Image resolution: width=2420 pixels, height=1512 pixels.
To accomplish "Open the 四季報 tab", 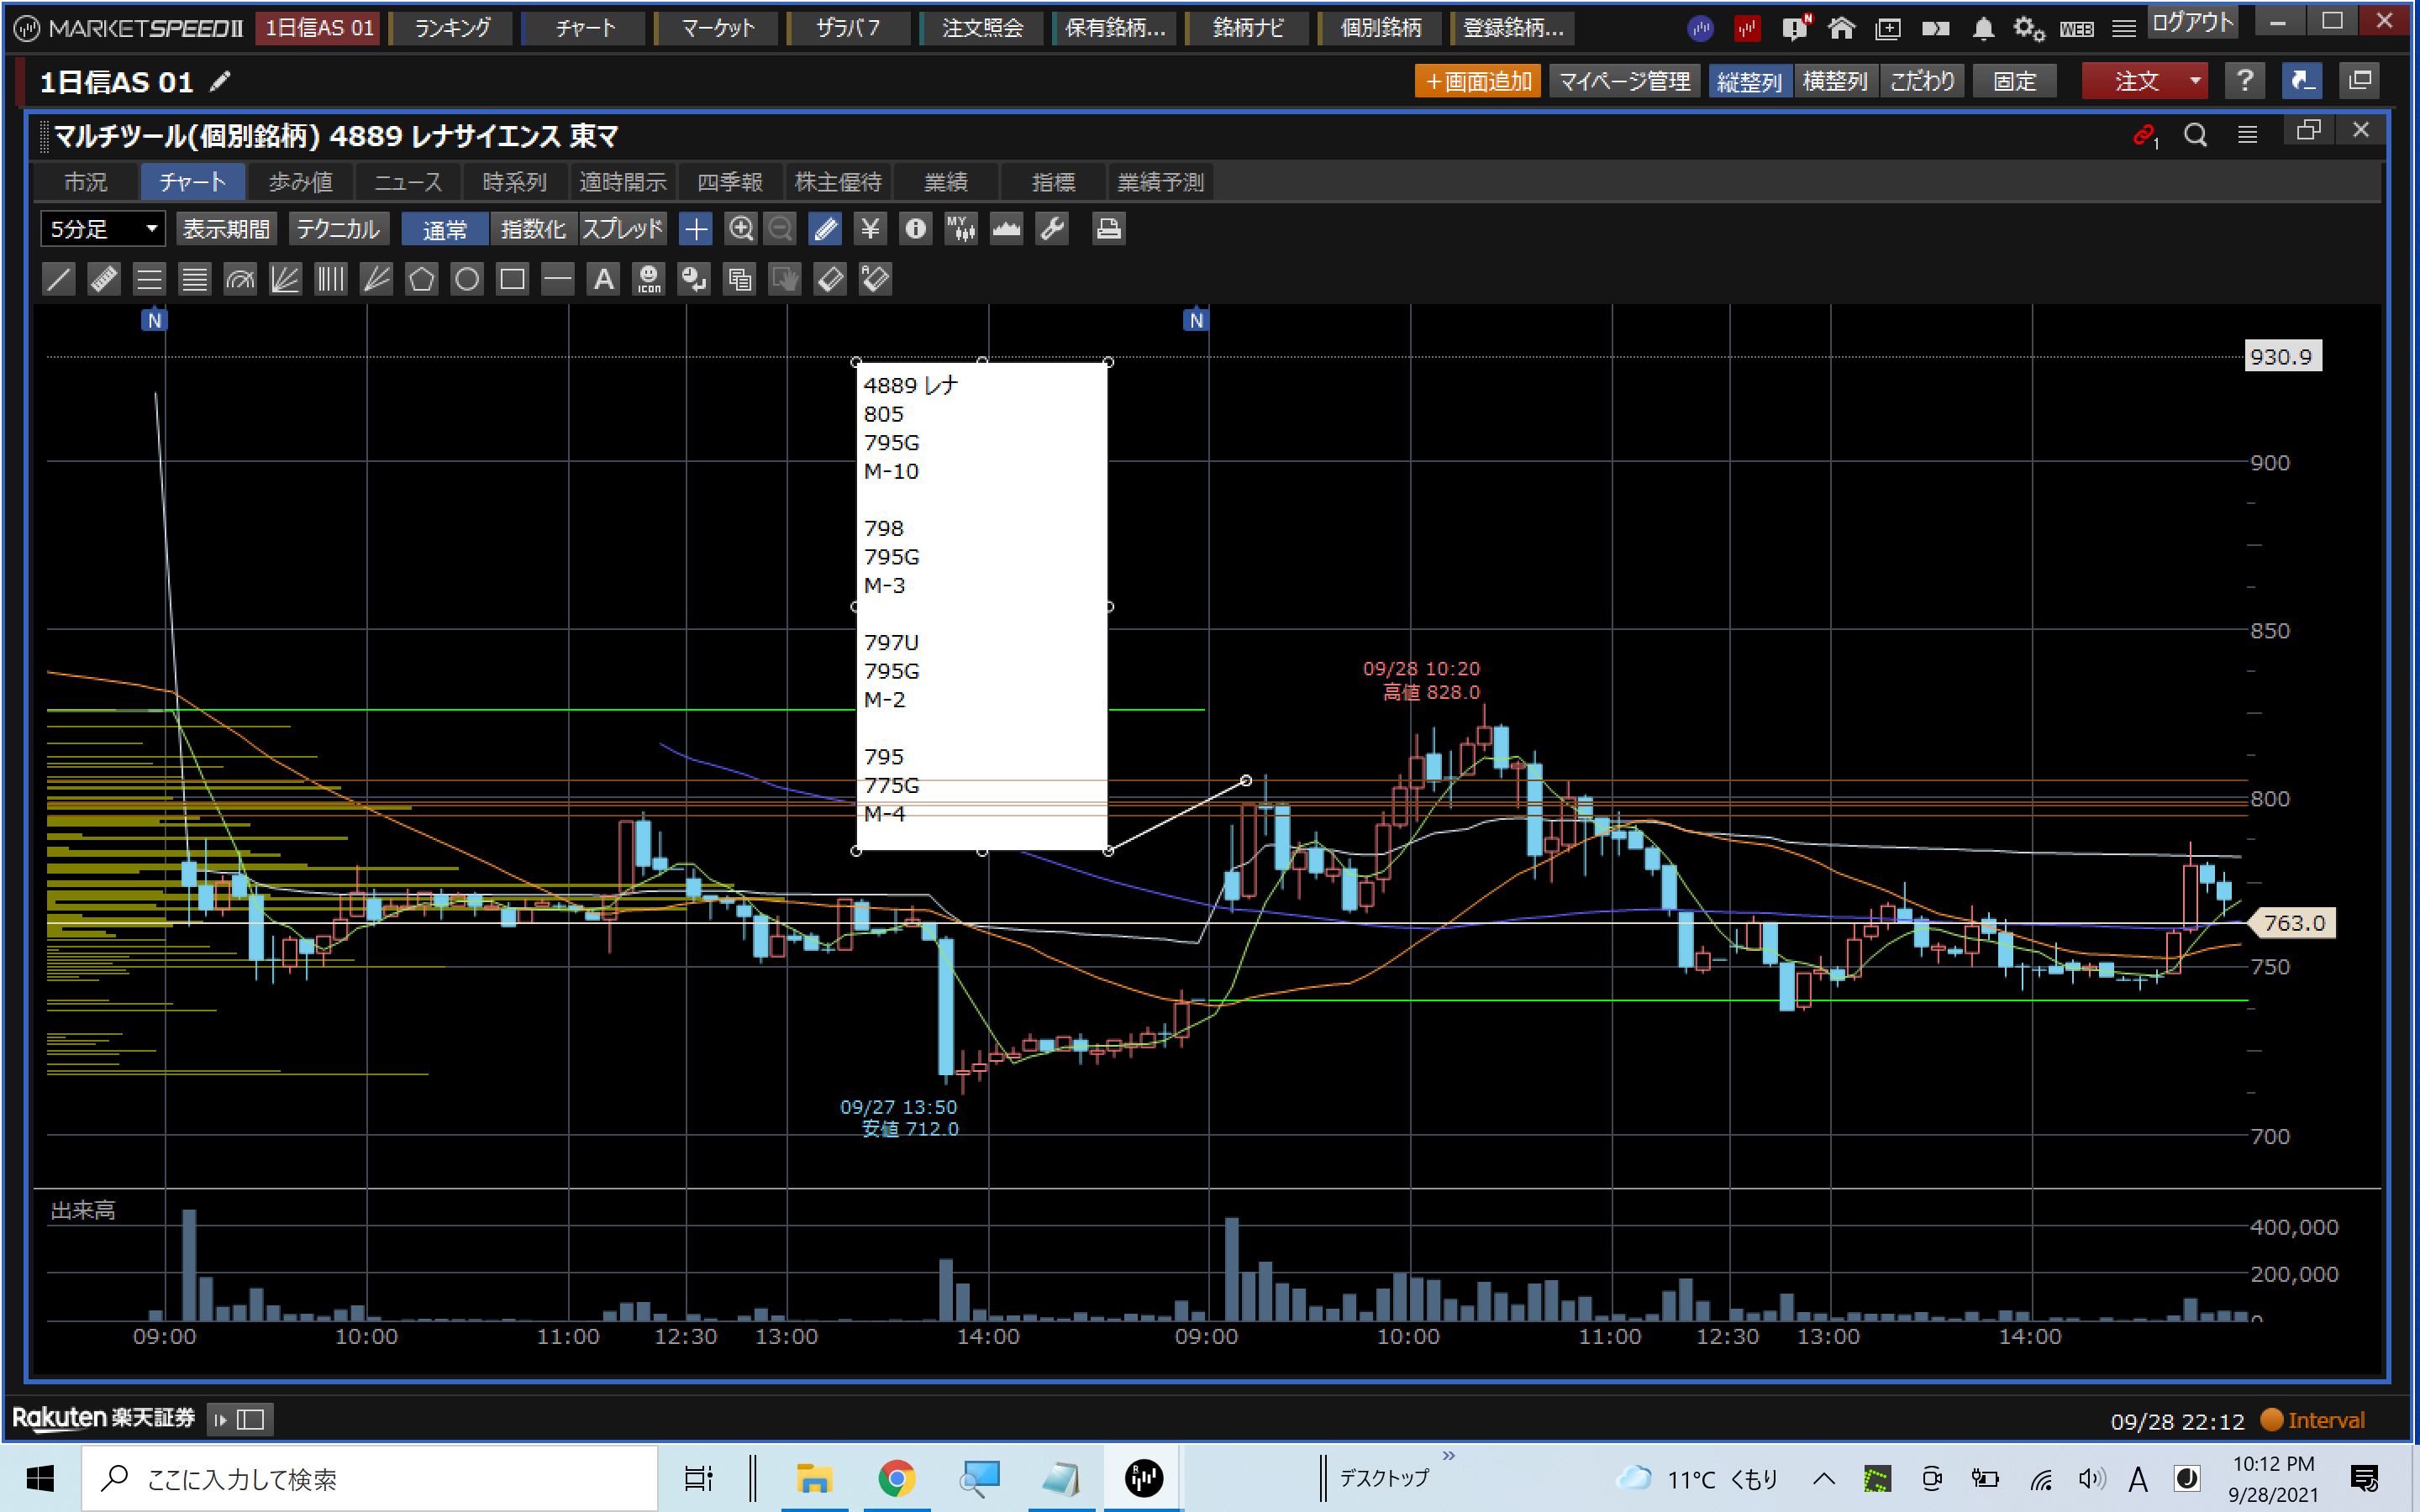I will pos(730,182).
